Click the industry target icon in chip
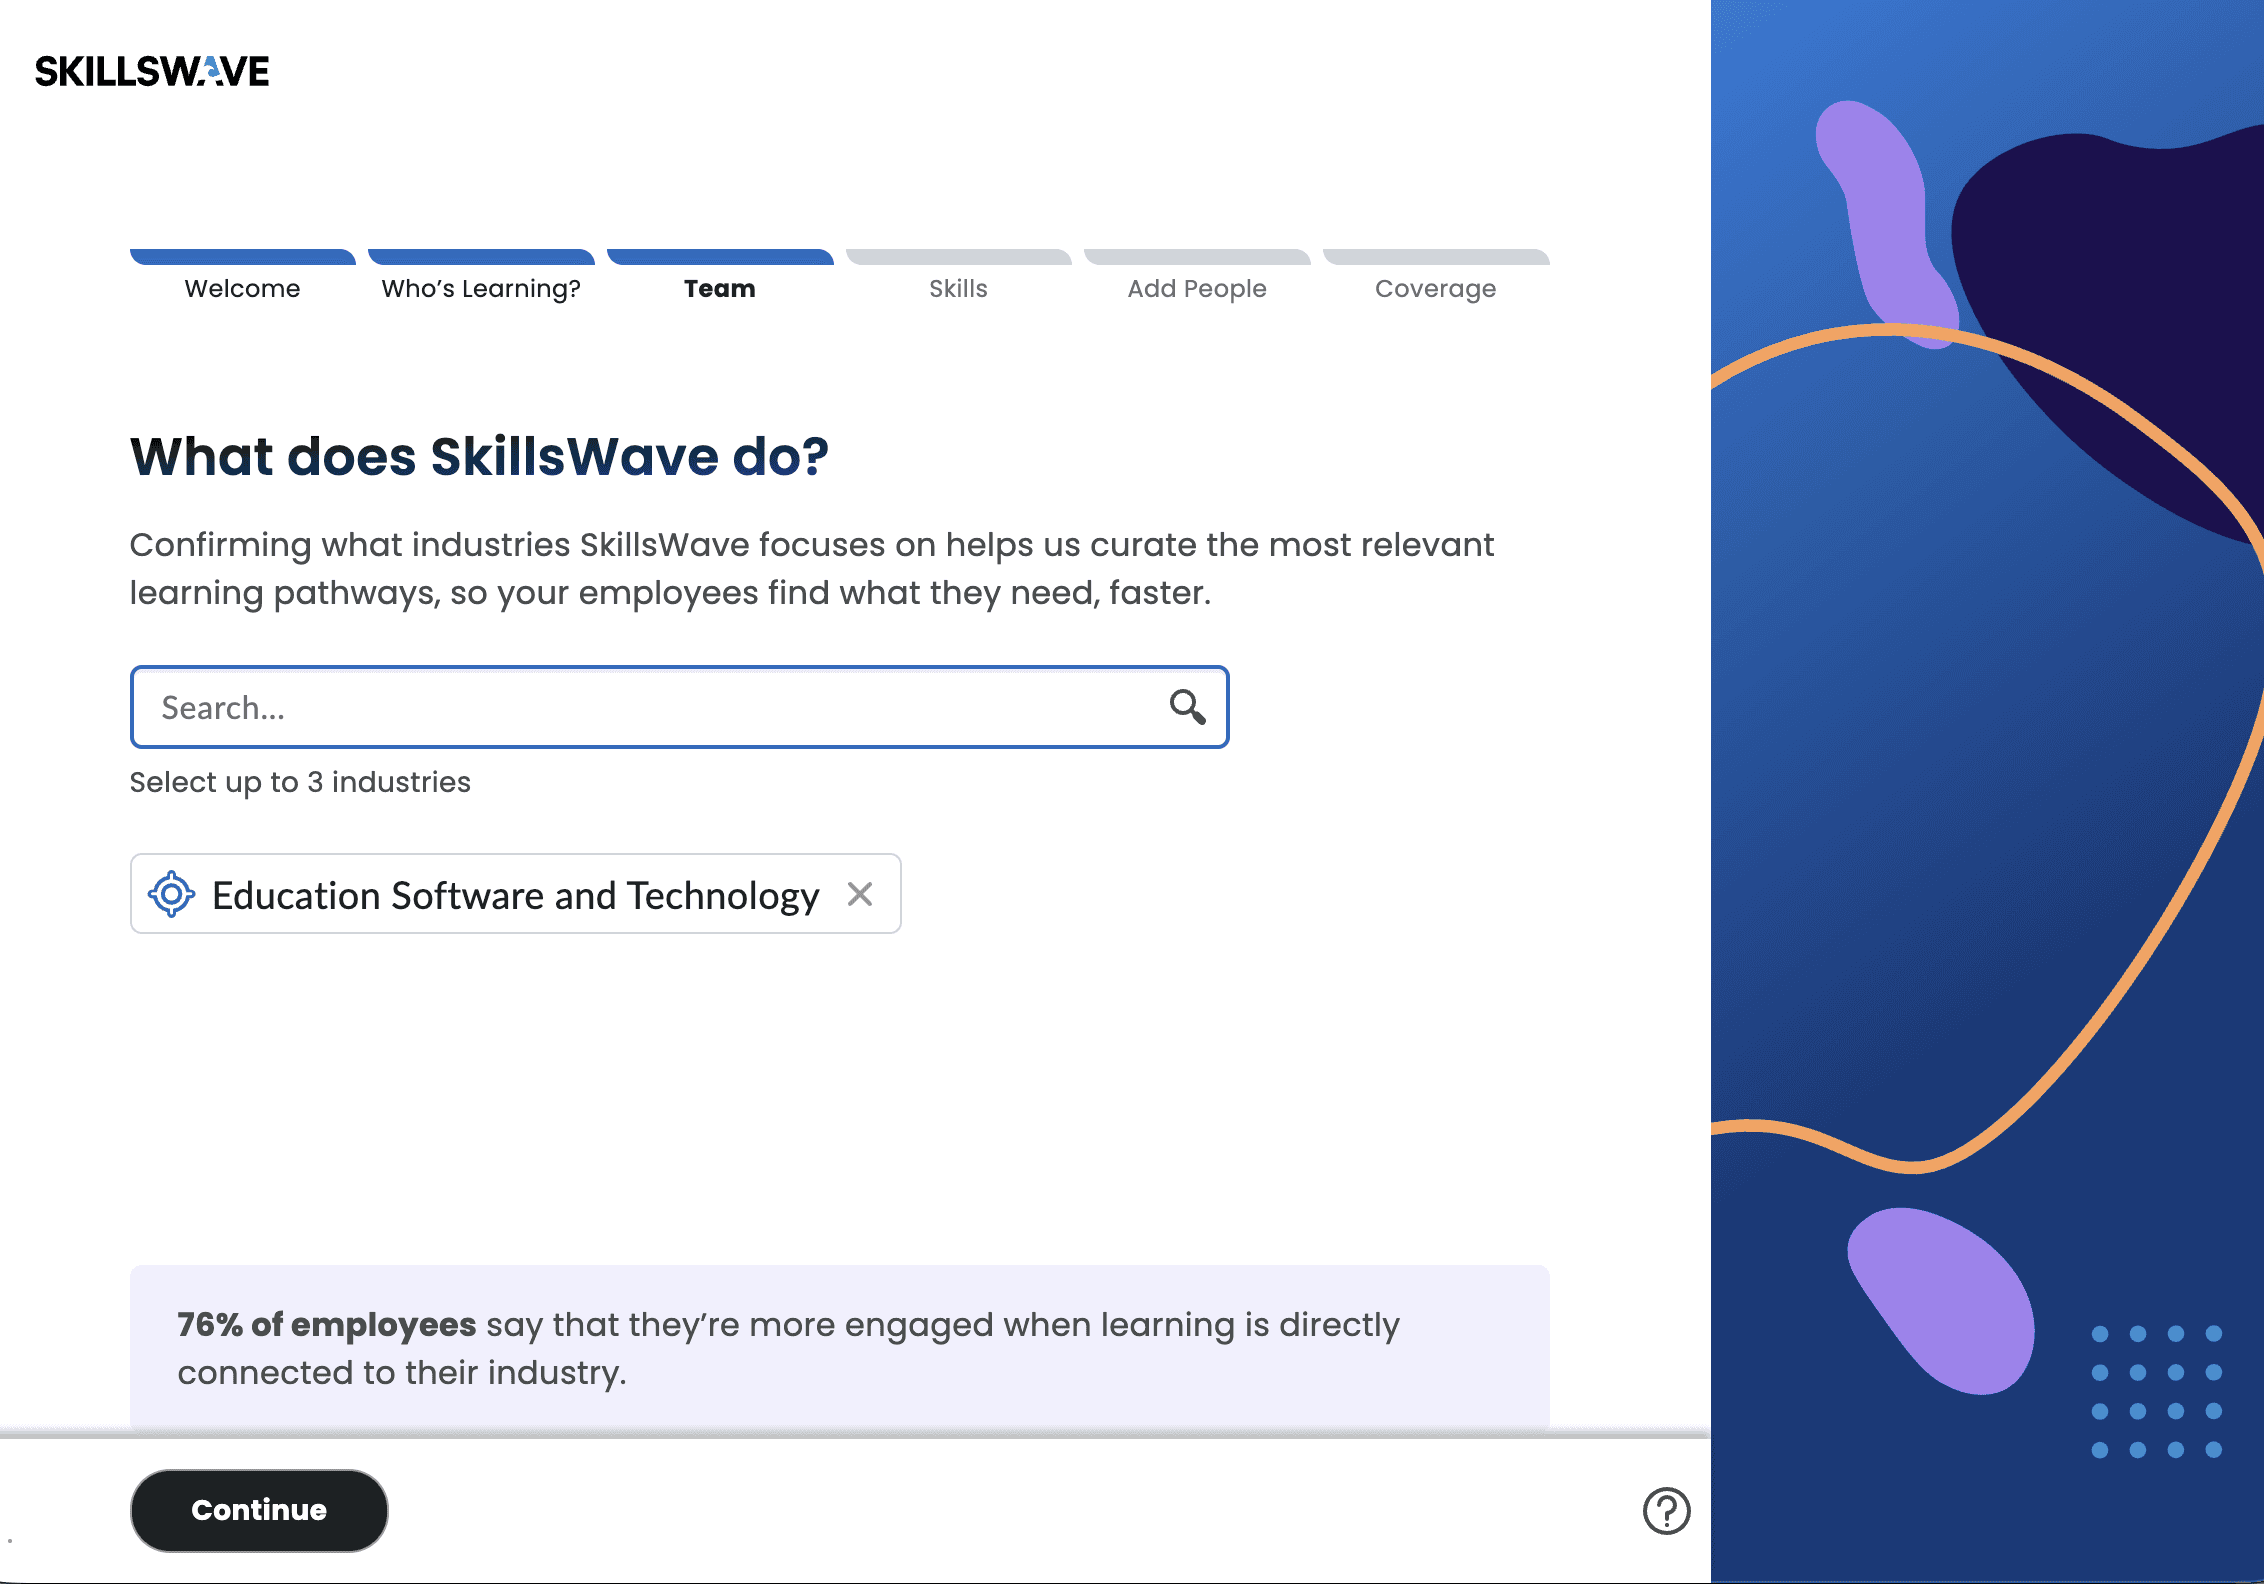The image size is (2264, 1584). coord(171,894)
